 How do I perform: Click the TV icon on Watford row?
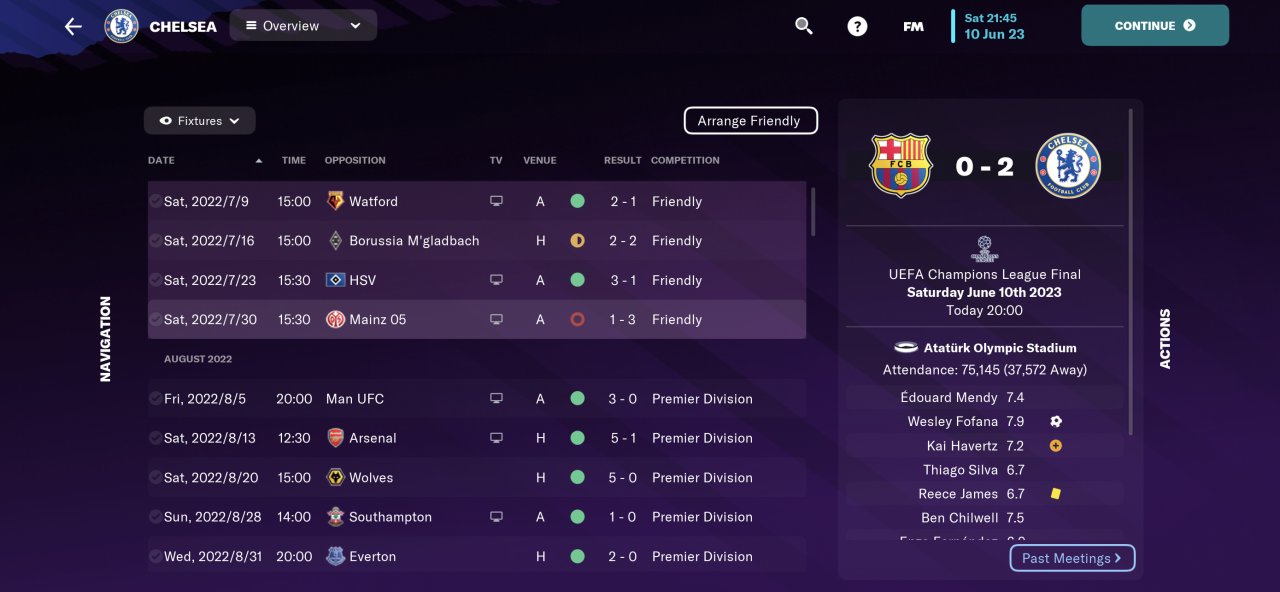tap(496, 201)
